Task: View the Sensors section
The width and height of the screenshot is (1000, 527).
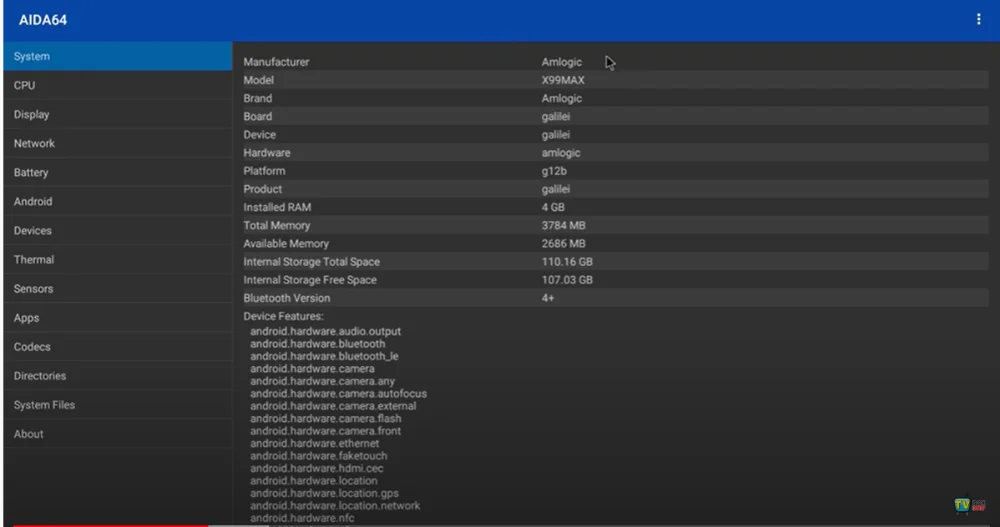Action: pyautogui.click(x=118, y=288)
